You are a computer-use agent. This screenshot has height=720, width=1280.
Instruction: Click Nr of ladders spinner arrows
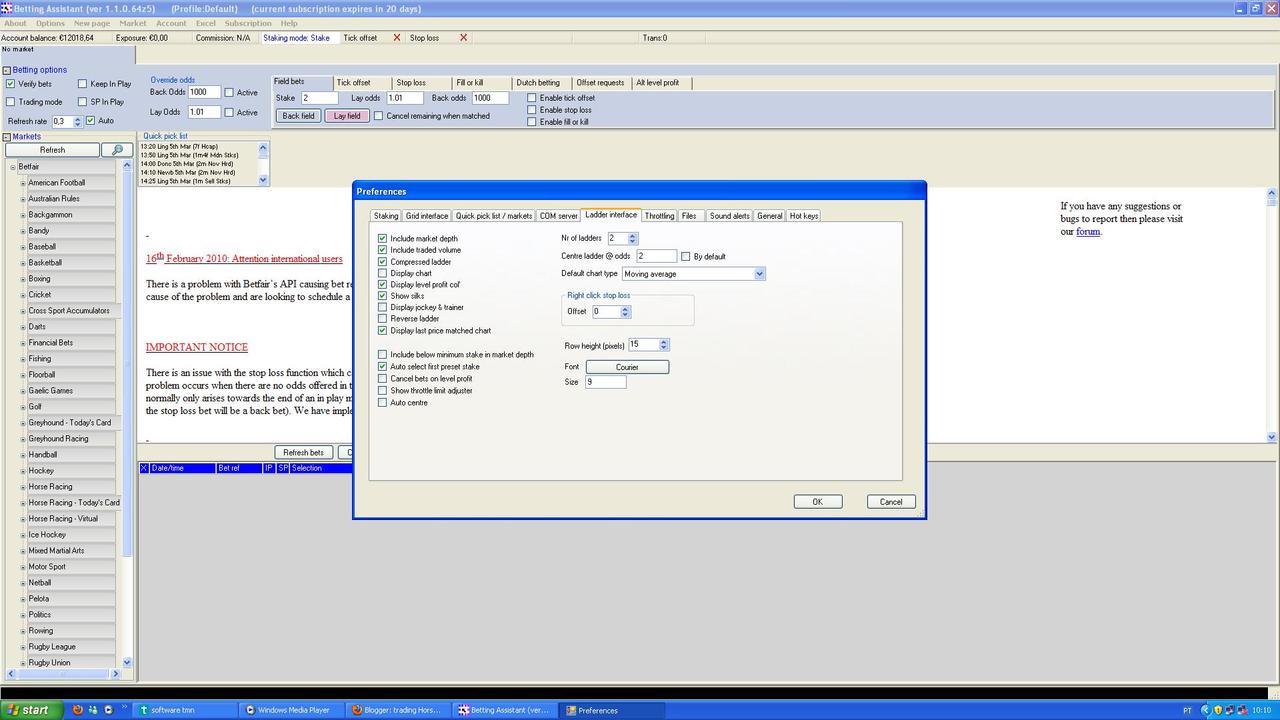[632, 238]
